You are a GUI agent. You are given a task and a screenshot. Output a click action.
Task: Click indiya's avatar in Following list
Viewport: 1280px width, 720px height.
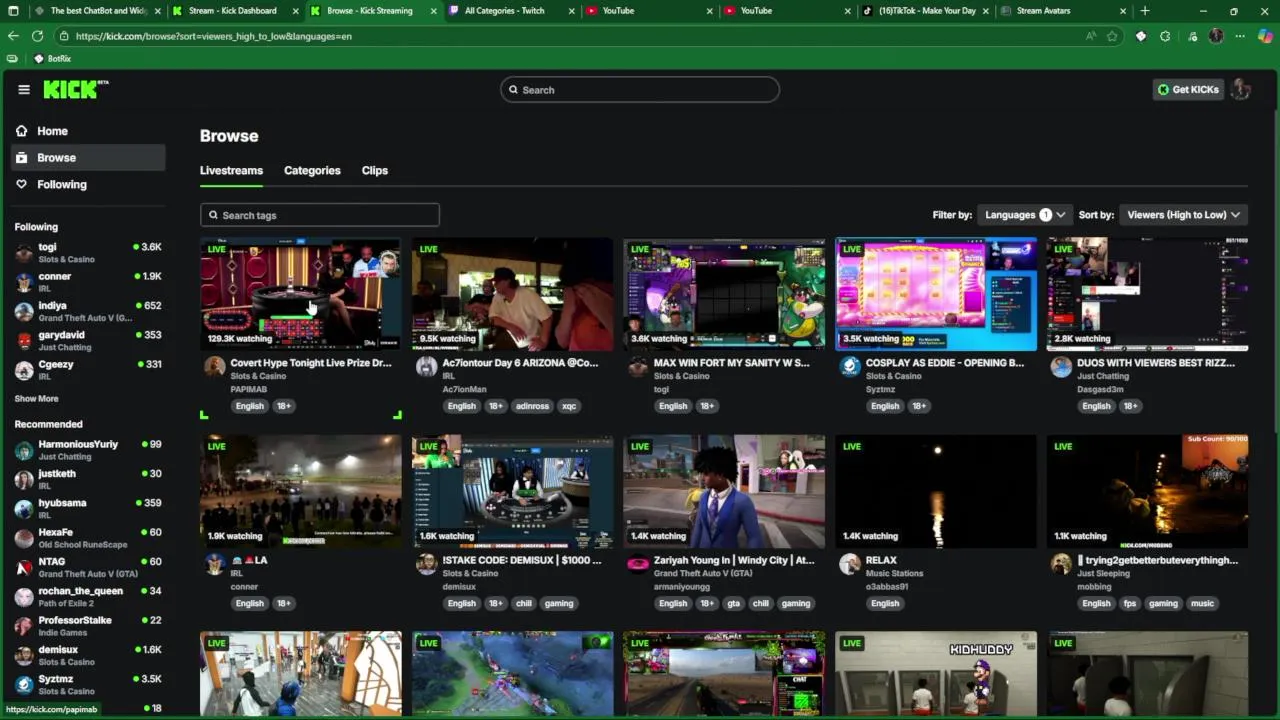click(24, 311)
